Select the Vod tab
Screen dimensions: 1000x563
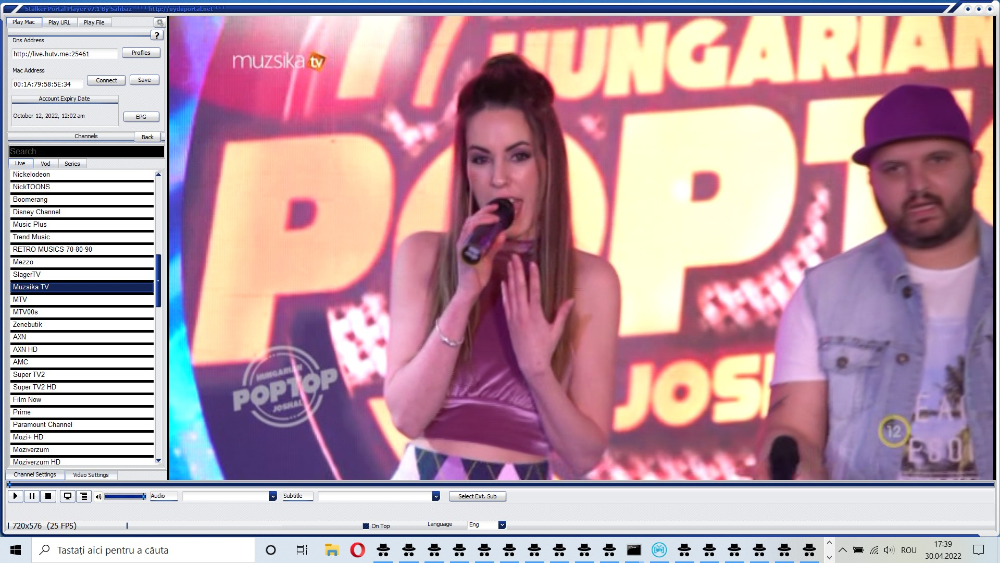coord(45,164)
